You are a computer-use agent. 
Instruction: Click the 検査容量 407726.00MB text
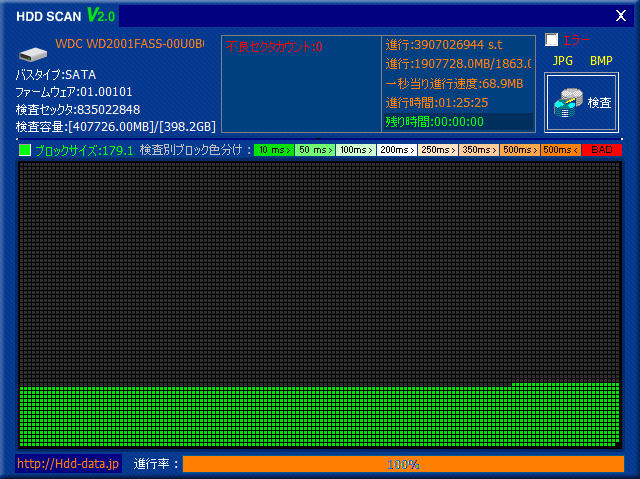pos(116,127)
